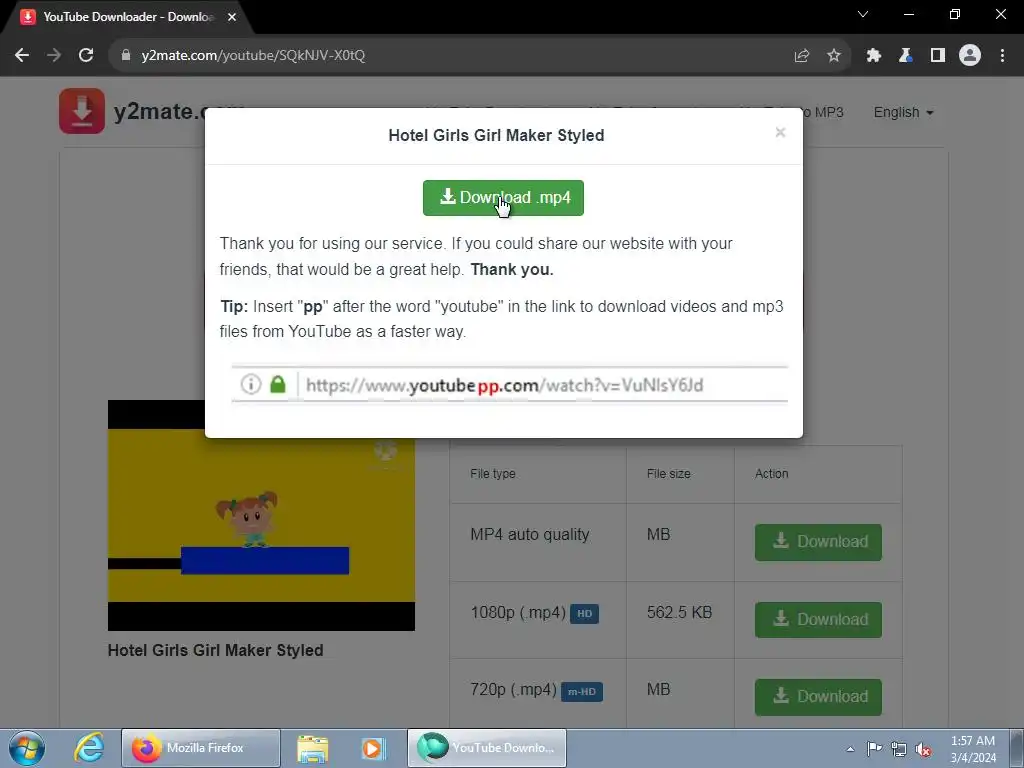Click the 'File size' column header
Viewport: 1024px width, 768px height.
(668, 473)
